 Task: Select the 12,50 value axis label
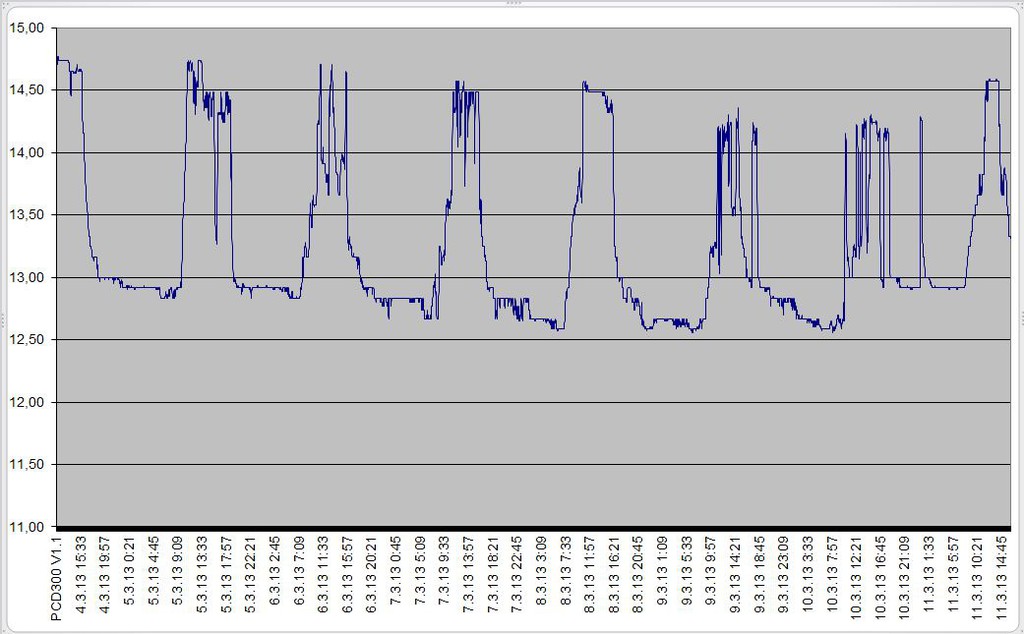tap(27, 340)
